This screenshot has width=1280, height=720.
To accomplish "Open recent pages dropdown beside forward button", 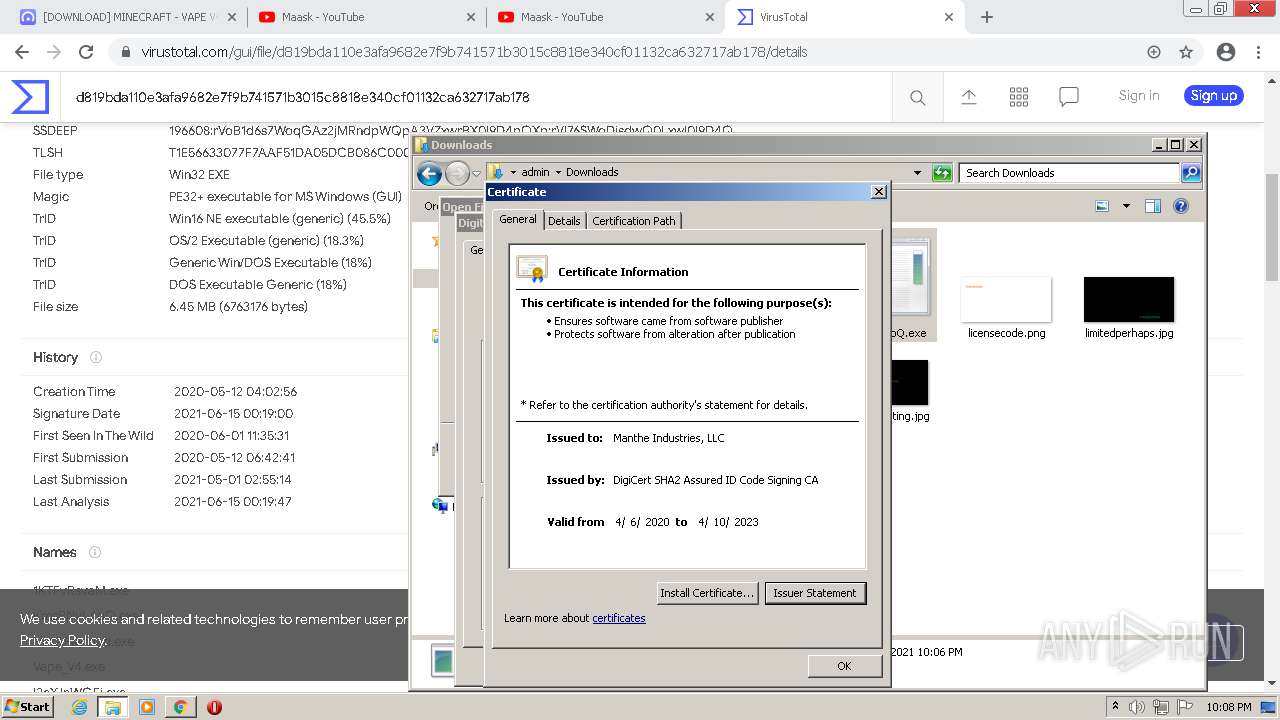I will [x=476, y=173].
